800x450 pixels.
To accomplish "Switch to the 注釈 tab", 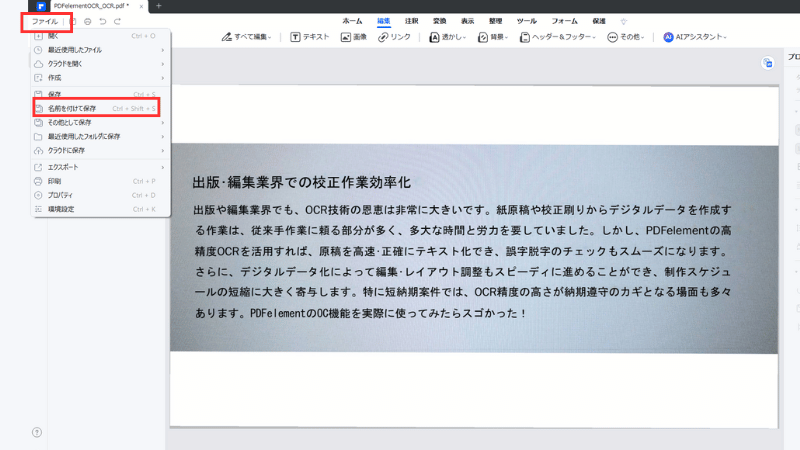I will (x=411, y=21).
